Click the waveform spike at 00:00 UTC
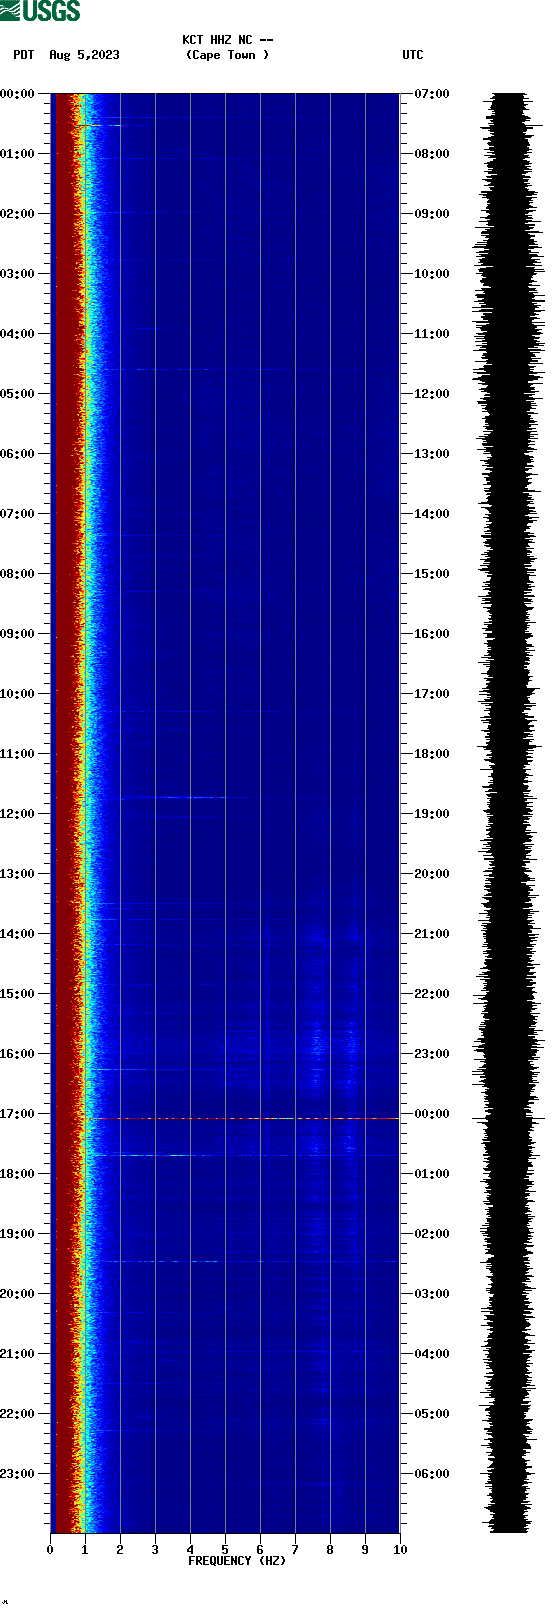 [509, 1118]
